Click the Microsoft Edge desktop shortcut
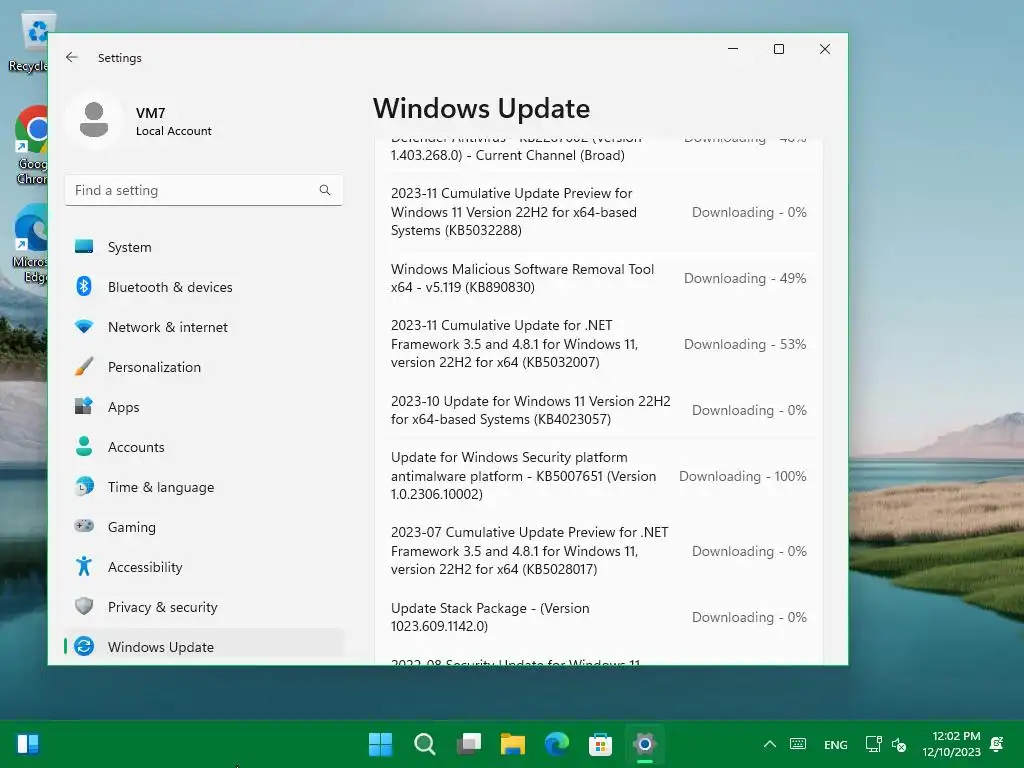Image resolution: width=1024 pixels, height=768 pixels. 30,243
